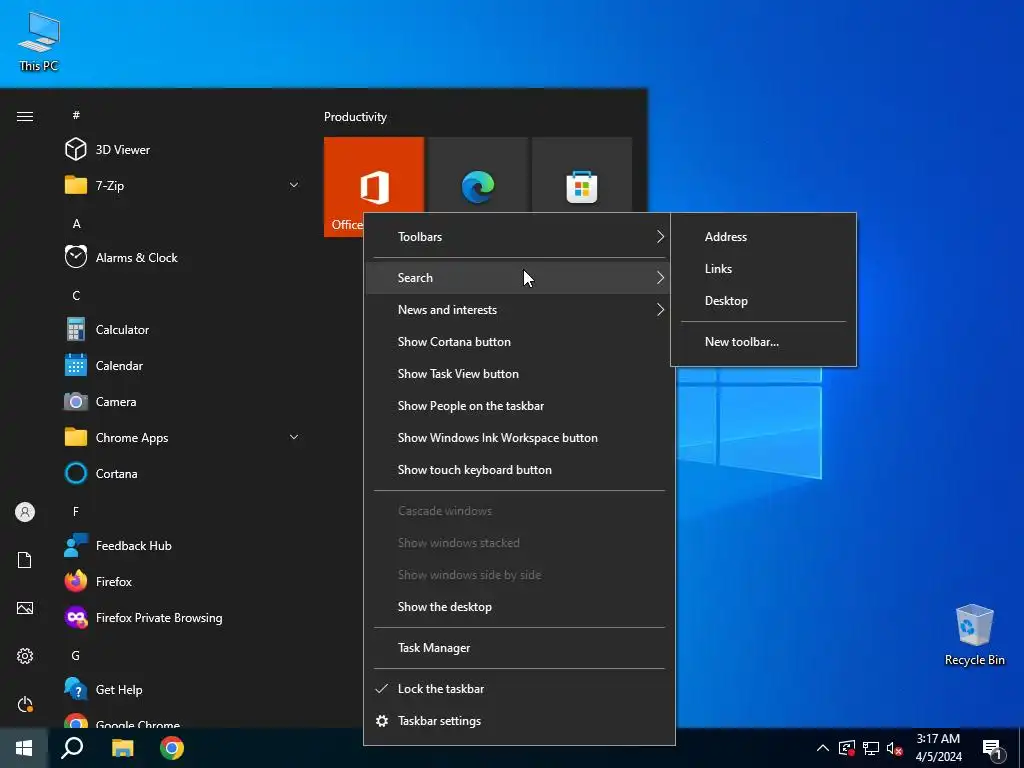Click the taskbar search magnifier icon
This screenshot has width=1024, height=768.
tap(72, 748)
